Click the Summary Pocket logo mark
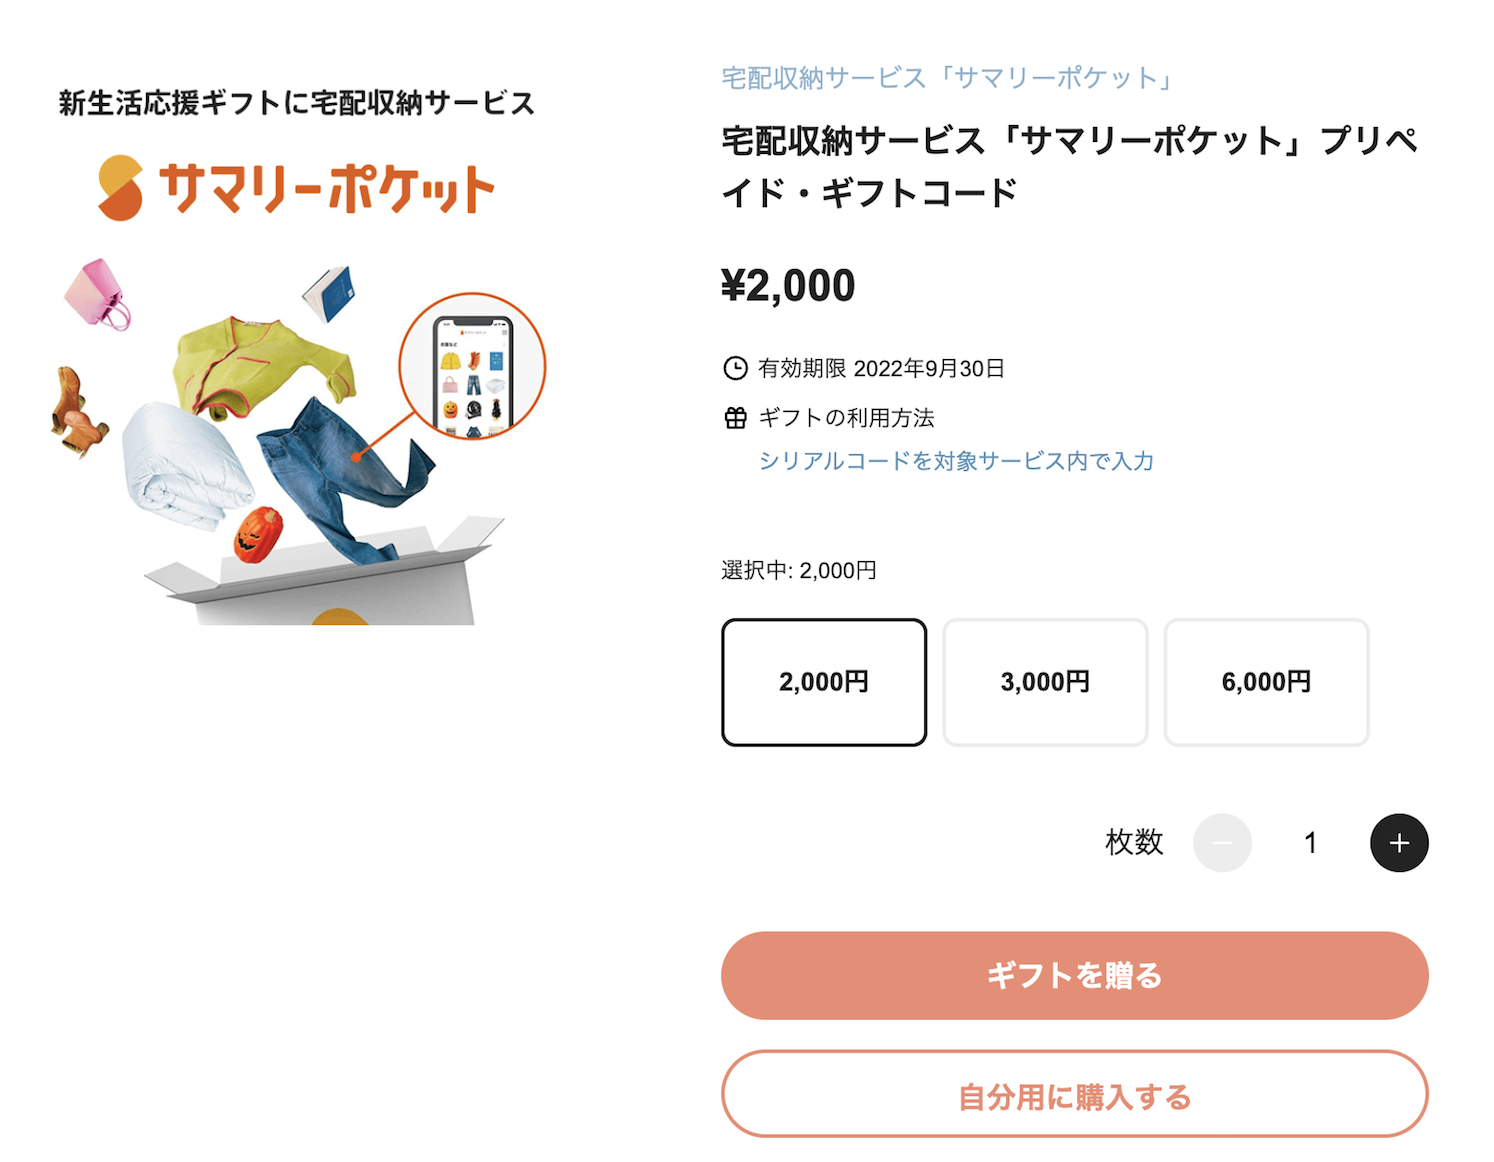 (121, 188)
